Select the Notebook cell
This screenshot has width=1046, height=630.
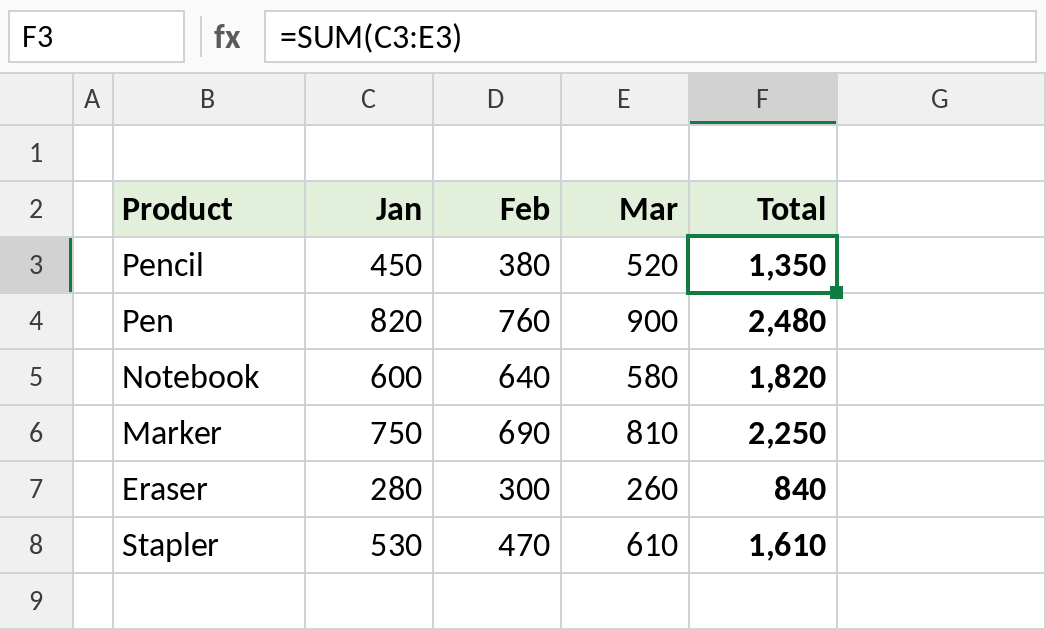(x=209, y=377)
